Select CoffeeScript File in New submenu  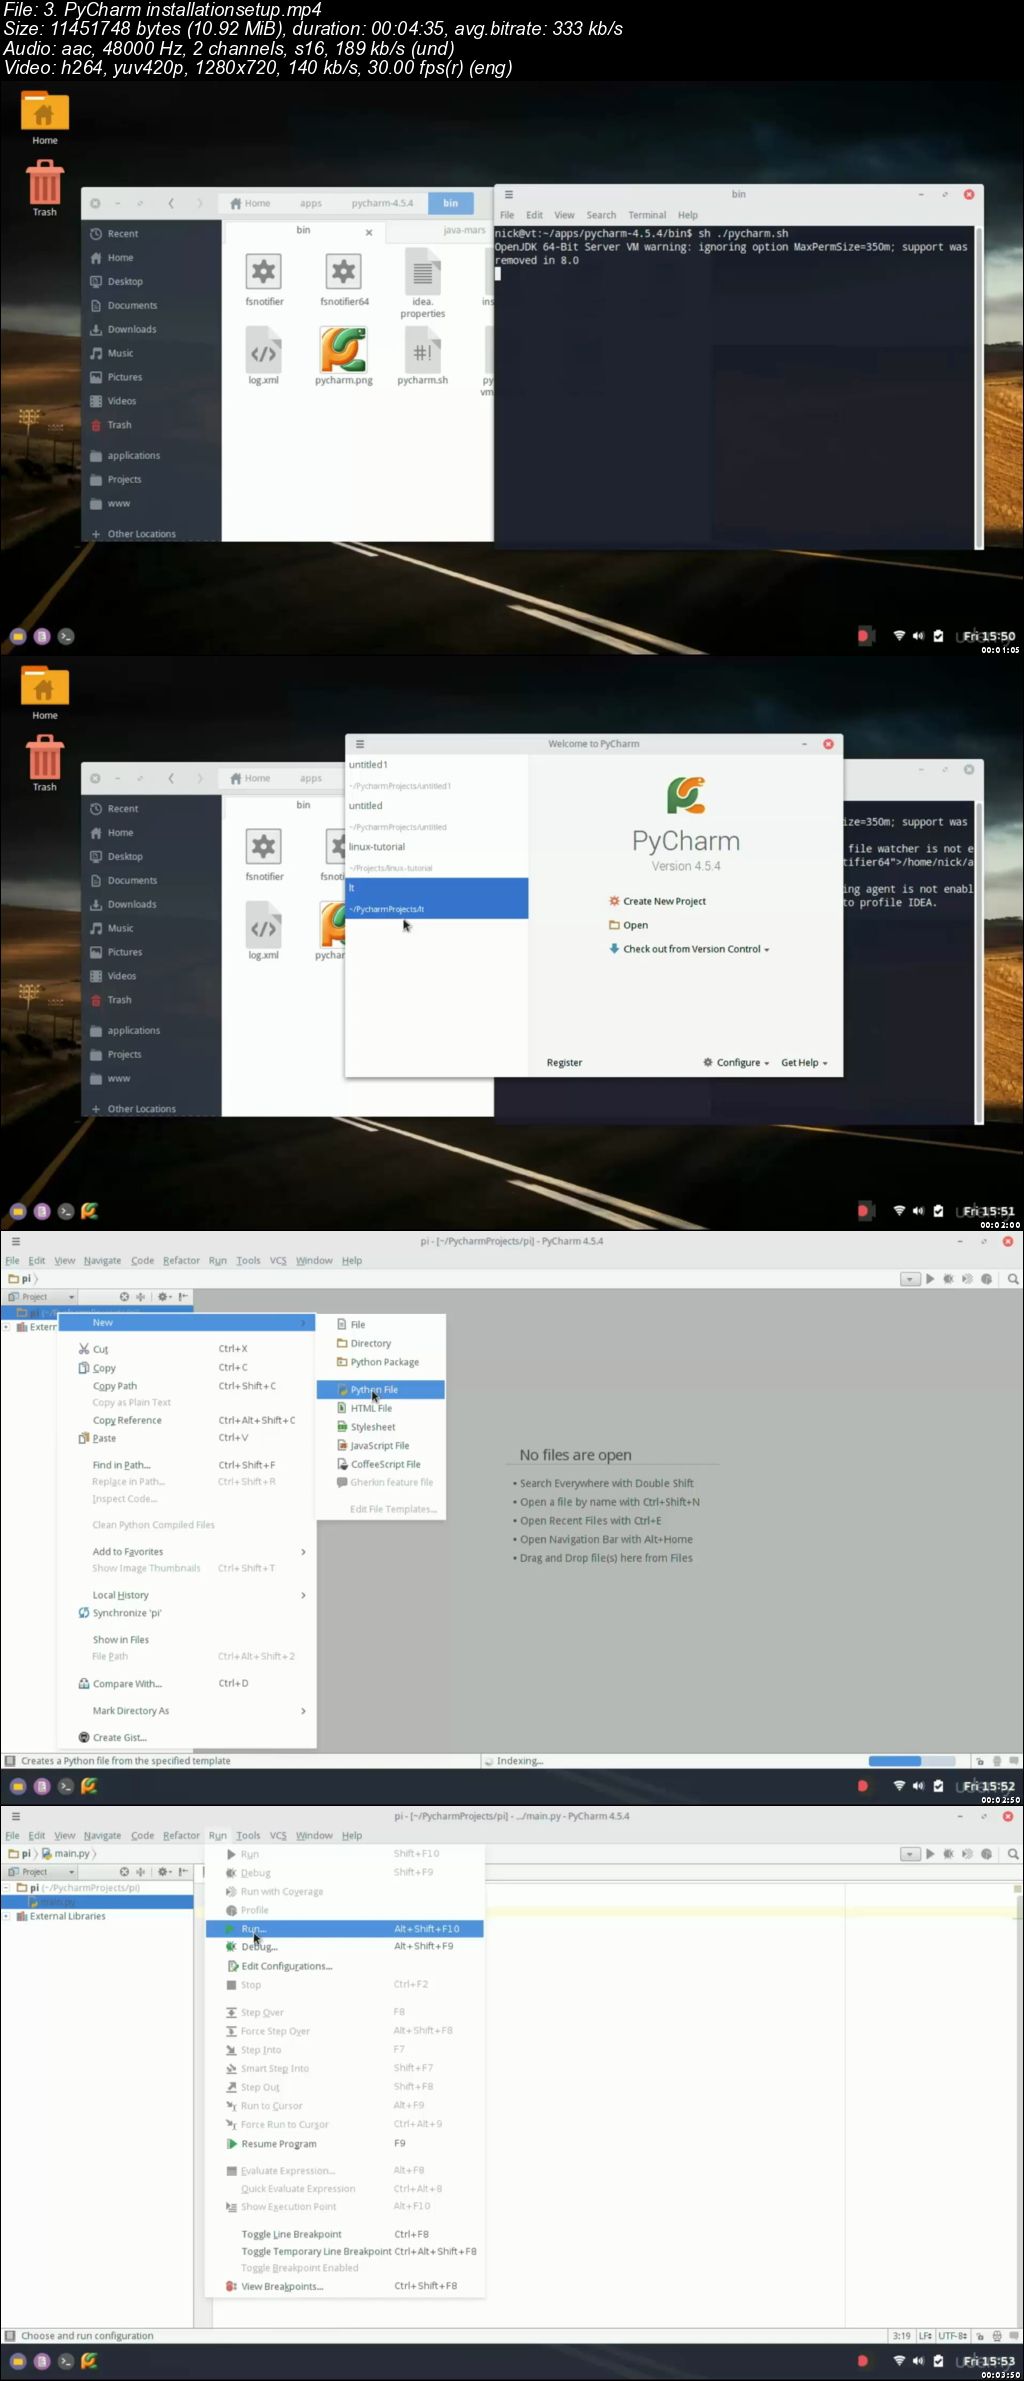(381, 1464)
